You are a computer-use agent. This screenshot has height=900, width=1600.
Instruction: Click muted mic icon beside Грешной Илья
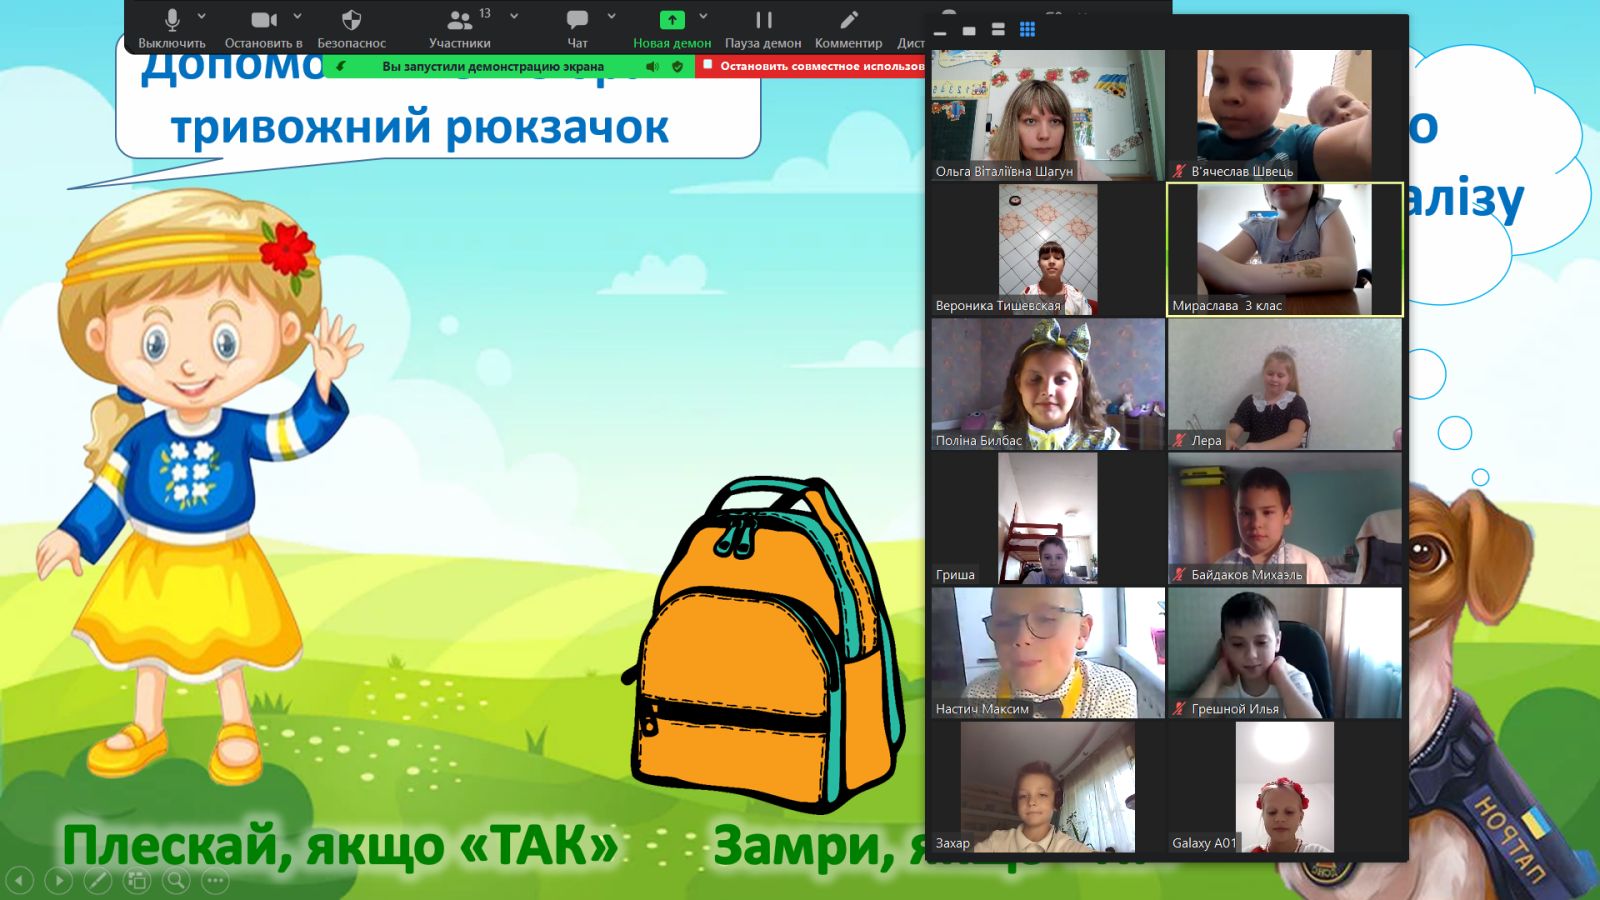click(1179, 708)
